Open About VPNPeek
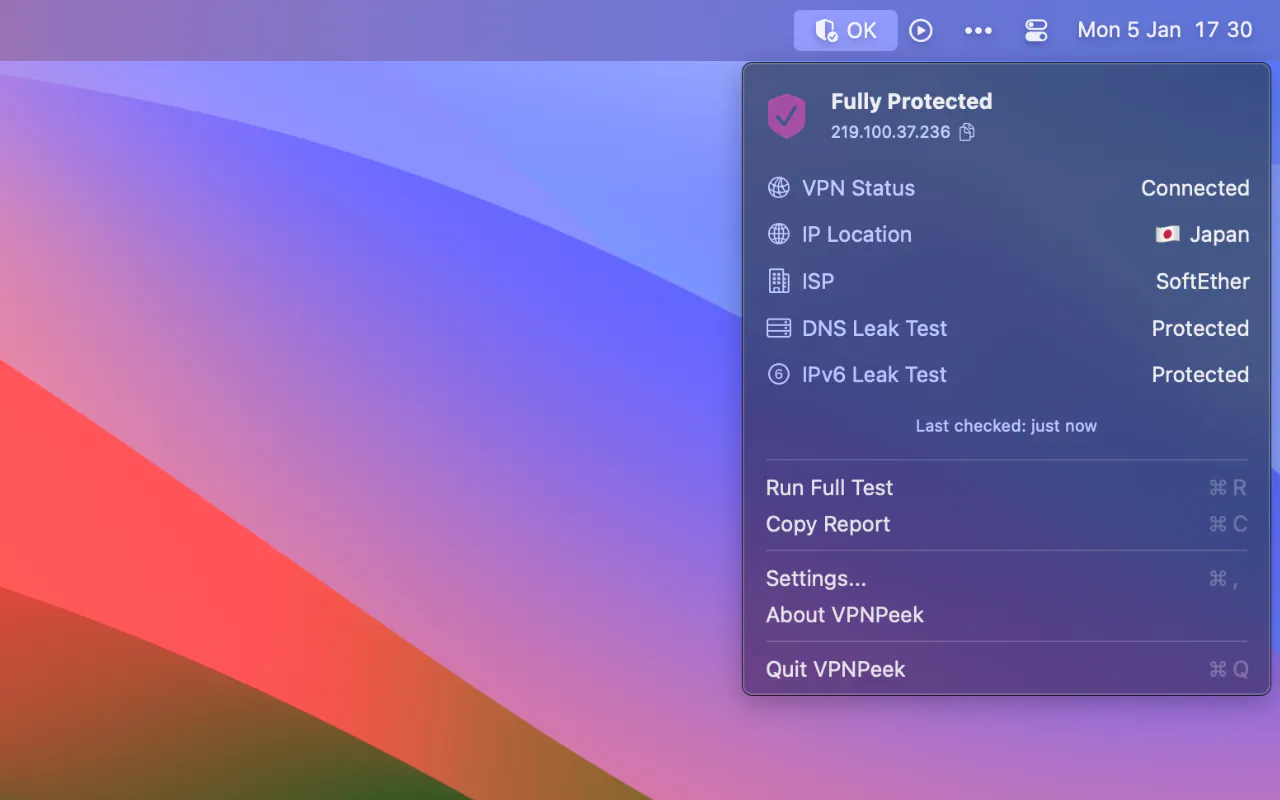 pos(845,614)
